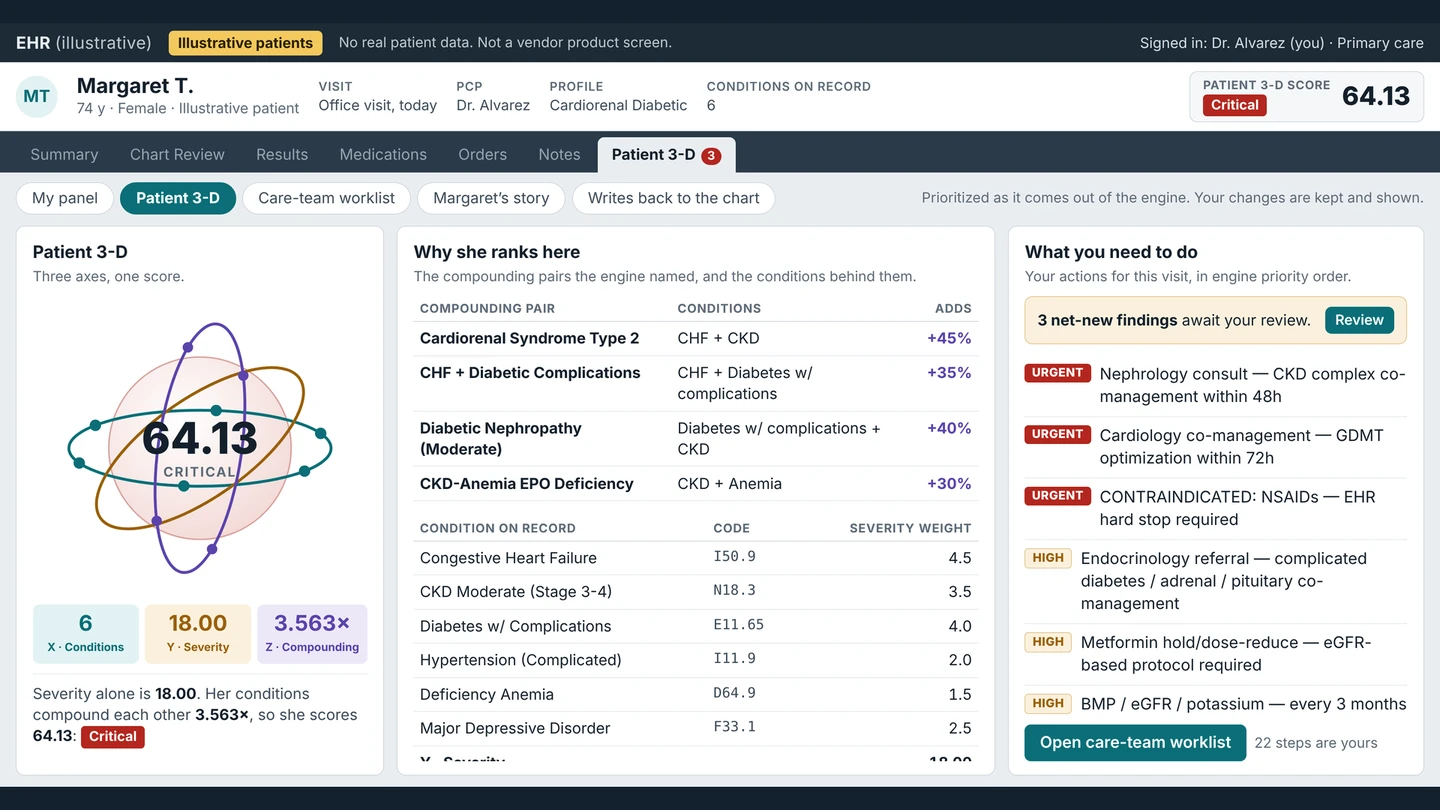Select the Cardiorenal Syndrome Type 2 row
1440x810 pixels.
[696, 338]
